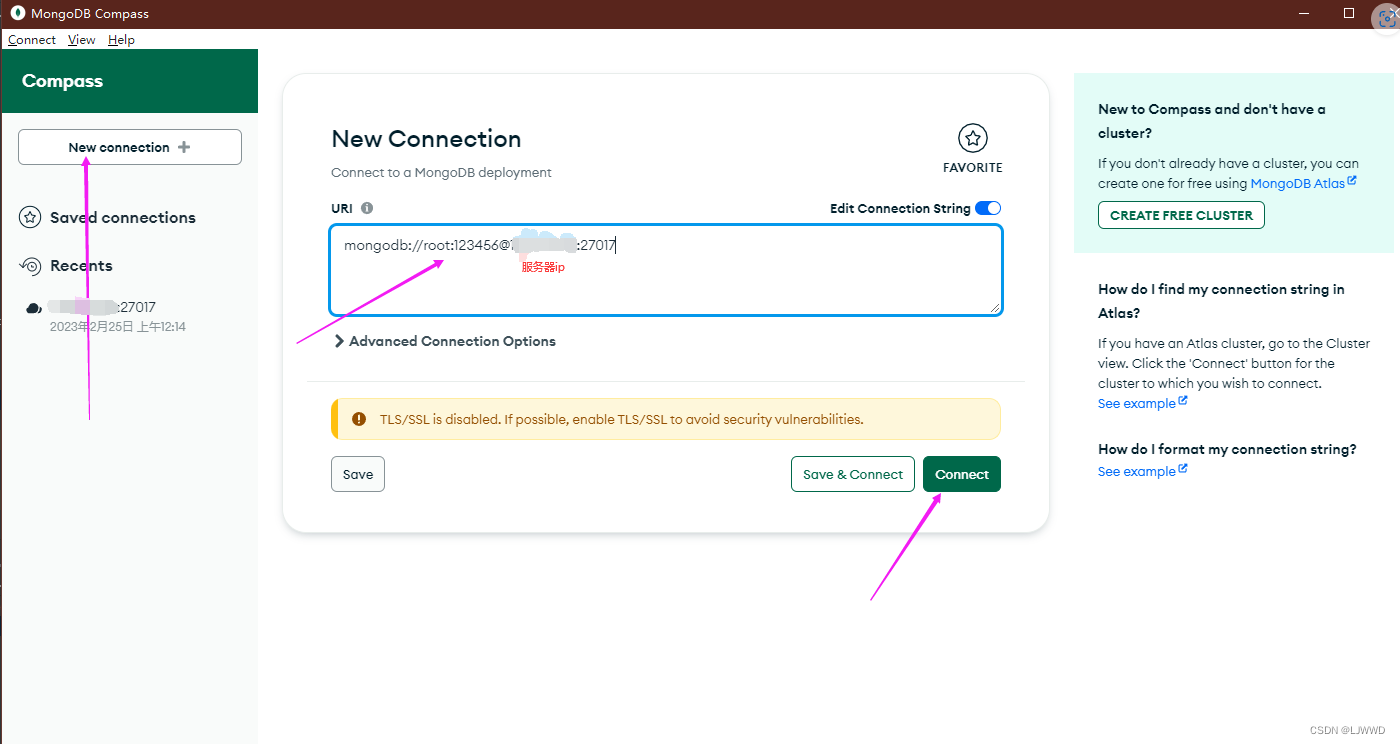The image size is (1400, 744).
Task: Click the Save button
Action: coord(358,474)
